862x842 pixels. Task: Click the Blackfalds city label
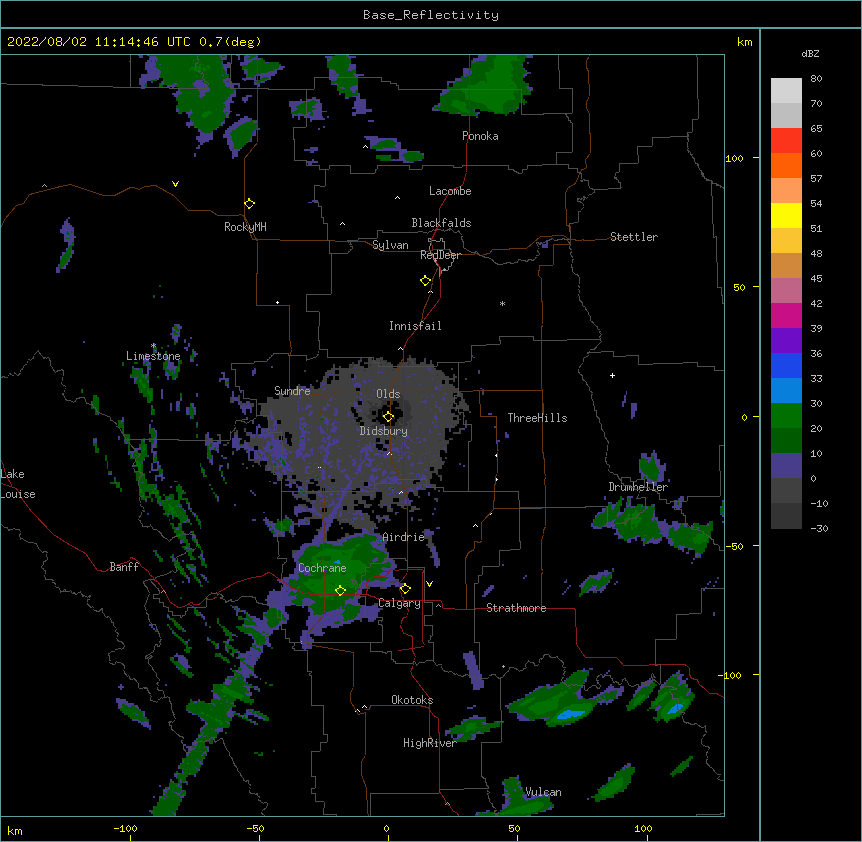point(441,223)
